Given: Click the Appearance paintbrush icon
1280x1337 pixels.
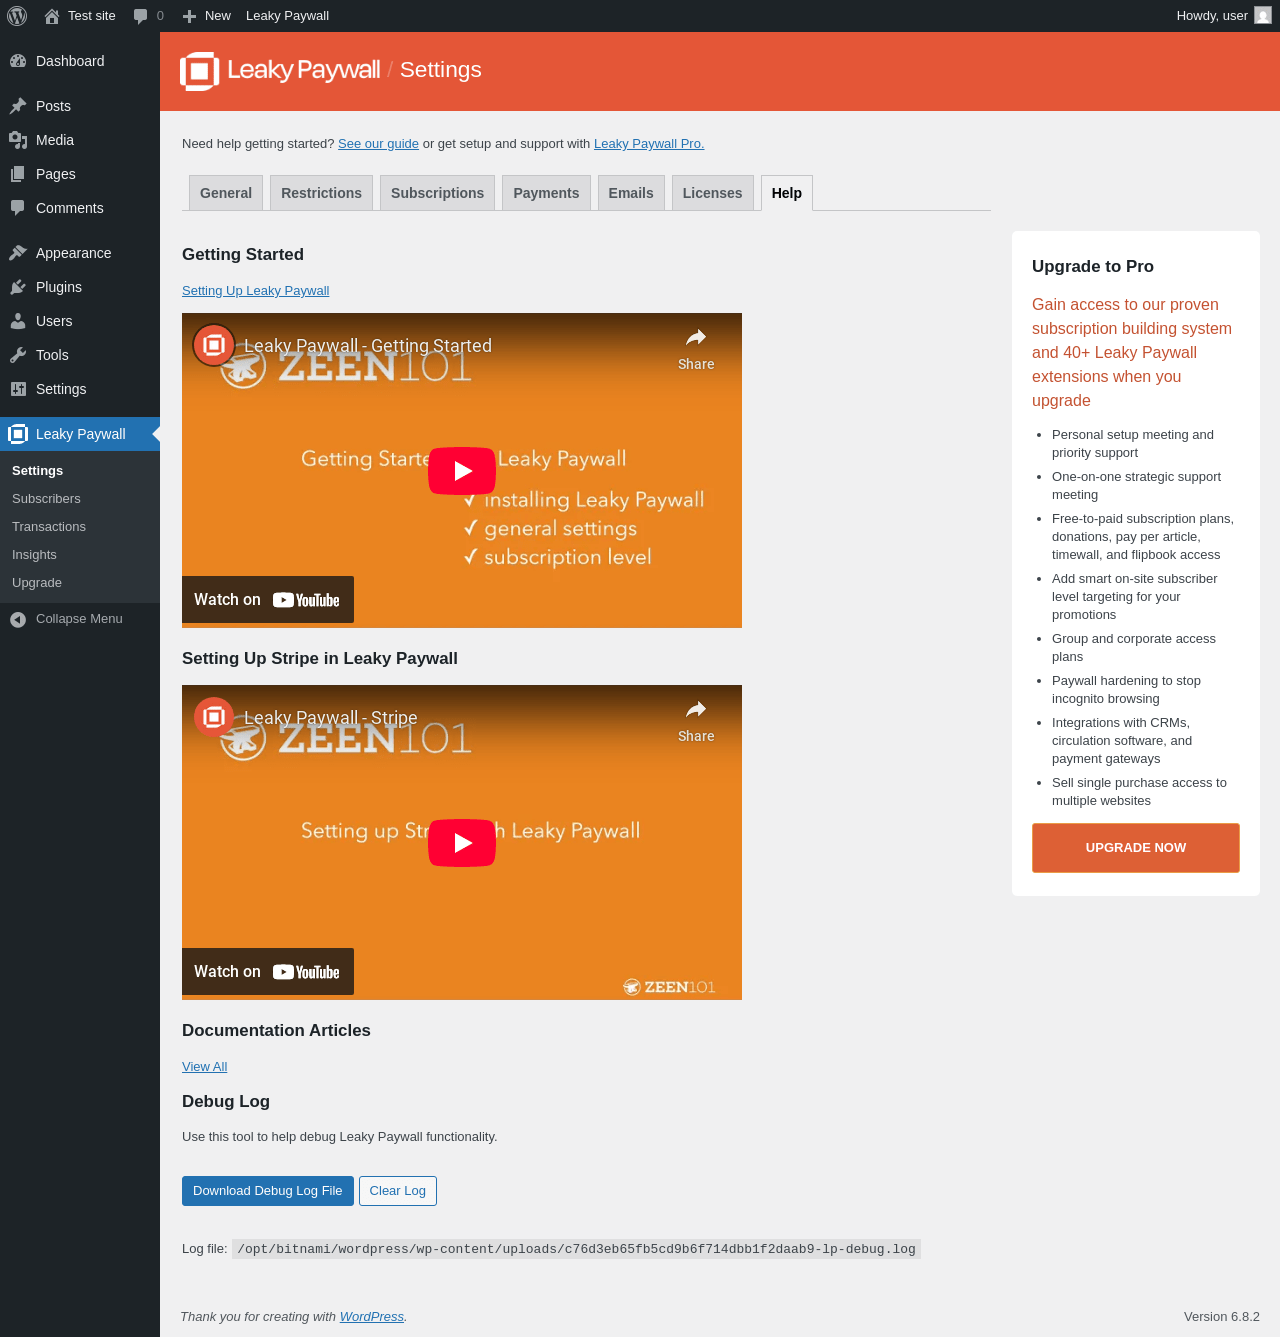Looking at the screenshot, I should click(18, 253).
